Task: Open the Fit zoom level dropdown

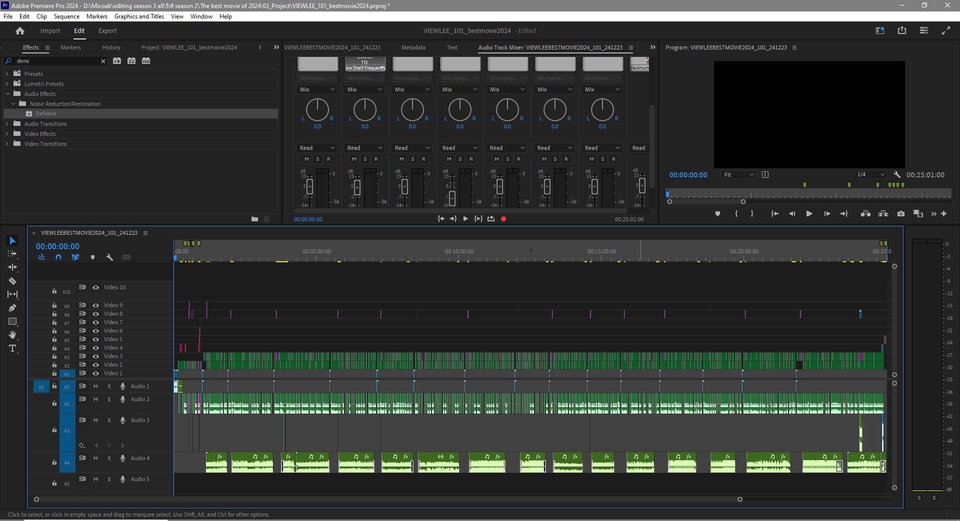Action: 740,174
